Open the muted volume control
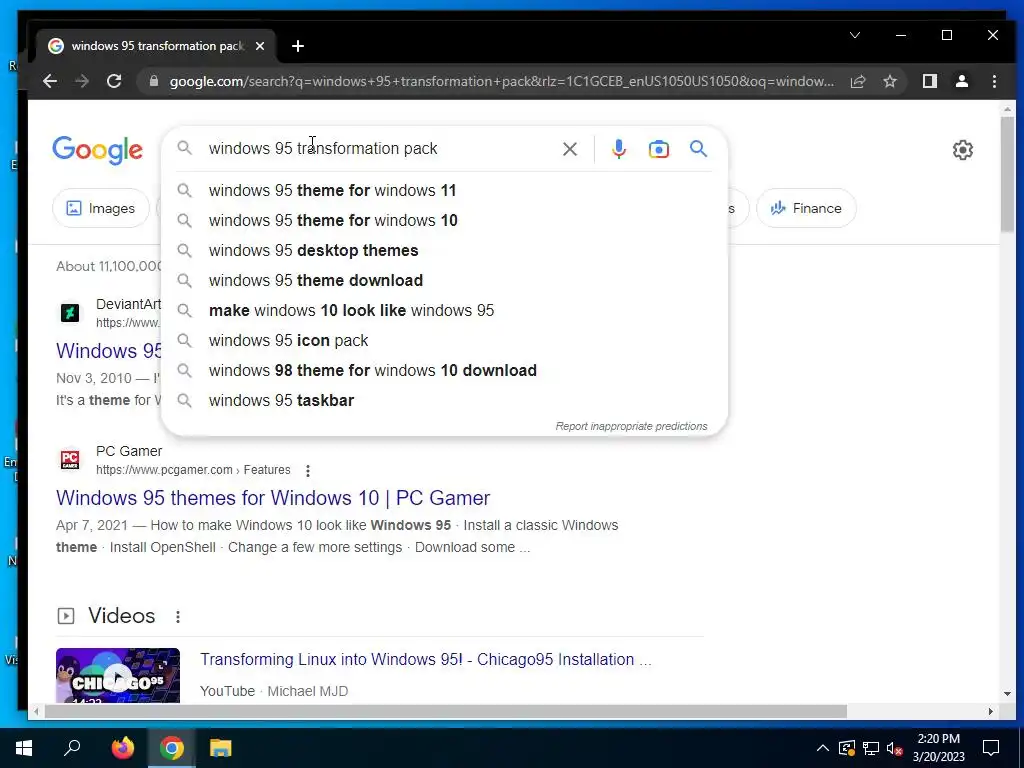 click(x=894, y=748)
